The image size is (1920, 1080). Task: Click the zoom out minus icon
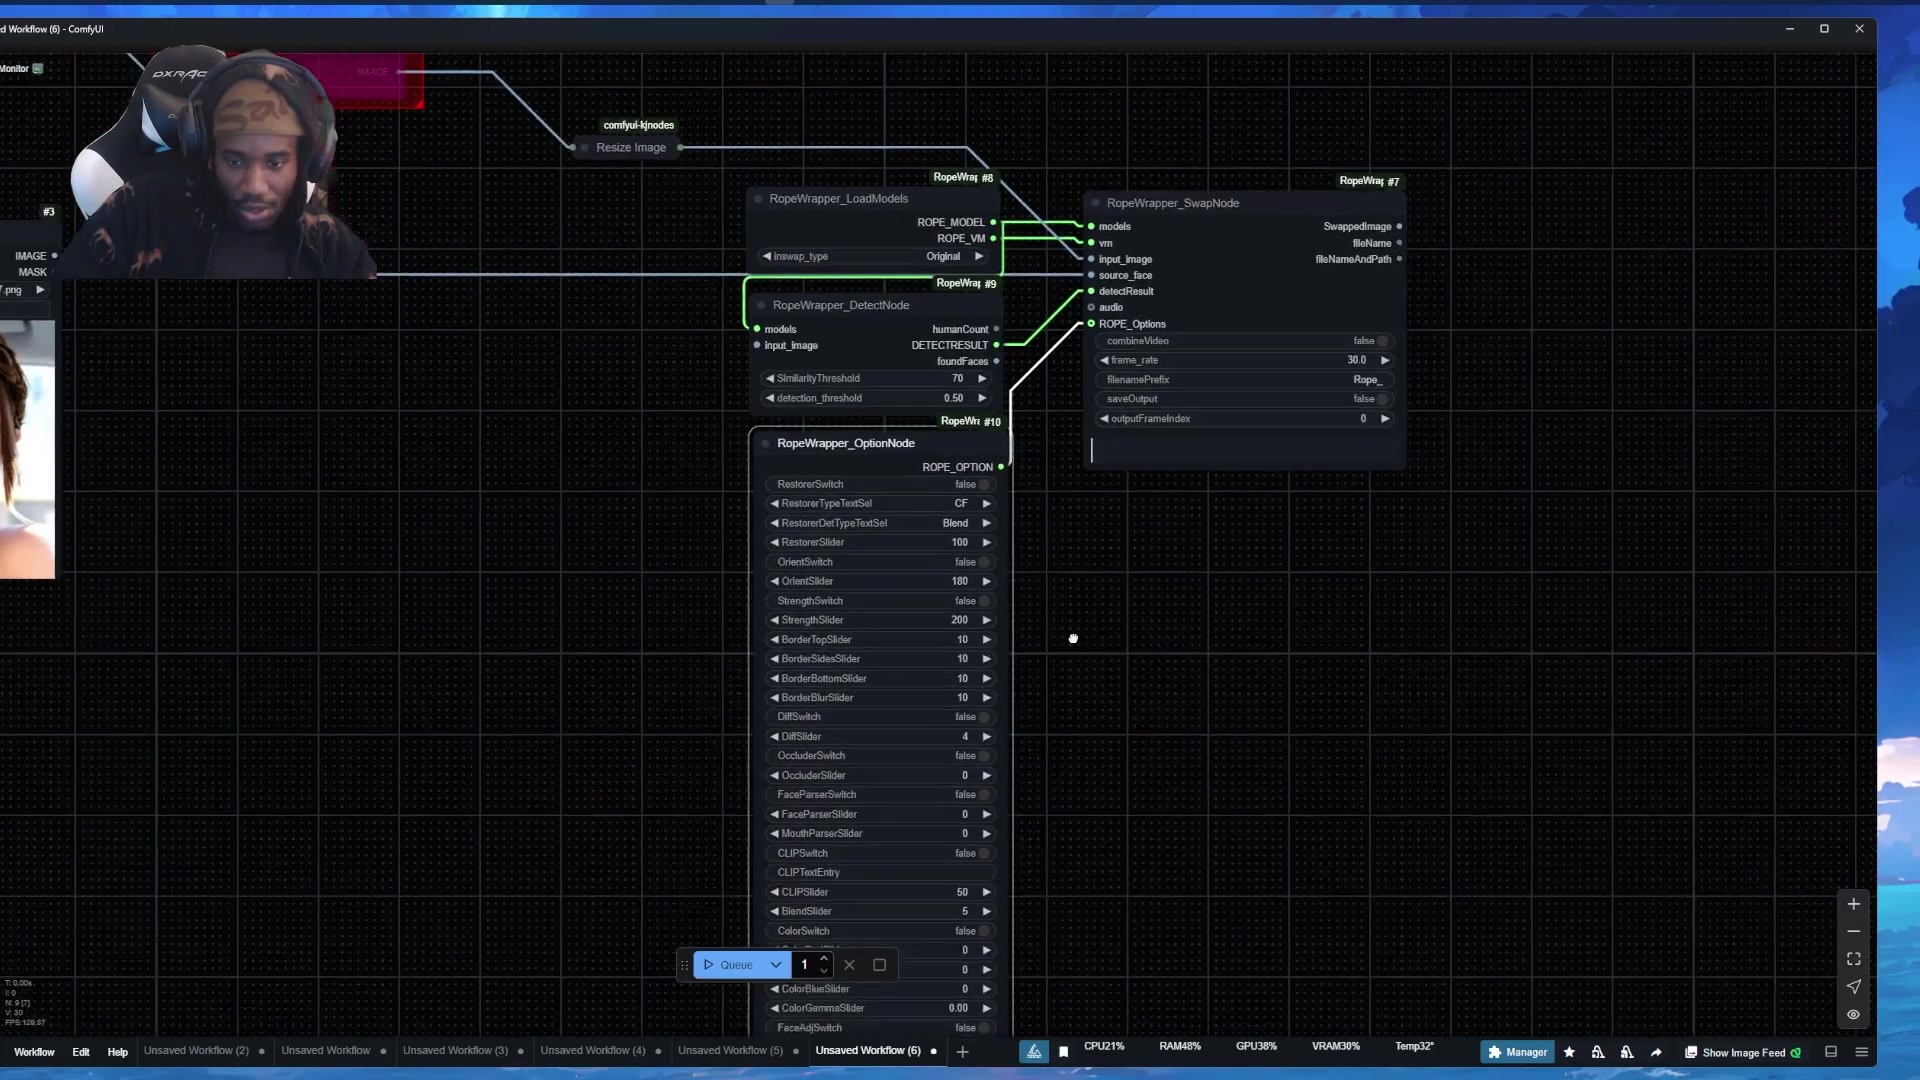1853,931
